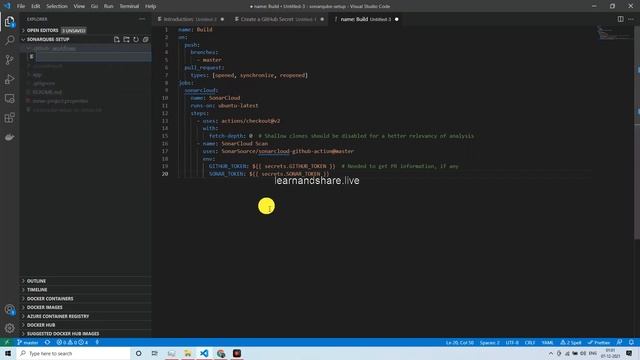
Task: Expand Timeline panel
Action: 86,290
